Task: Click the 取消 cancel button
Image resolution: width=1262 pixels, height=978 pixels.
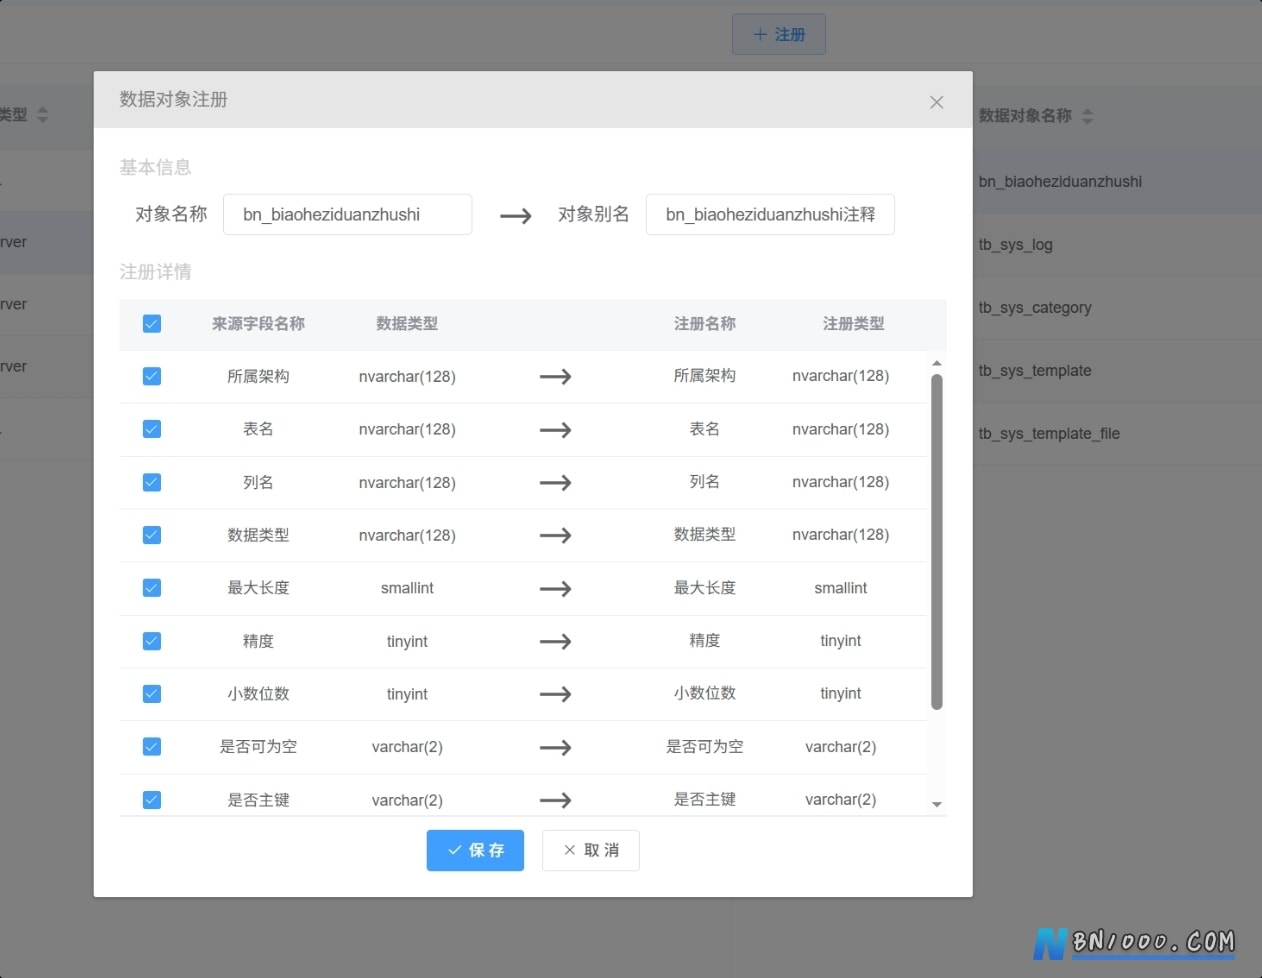Action: tap(591, 850)
